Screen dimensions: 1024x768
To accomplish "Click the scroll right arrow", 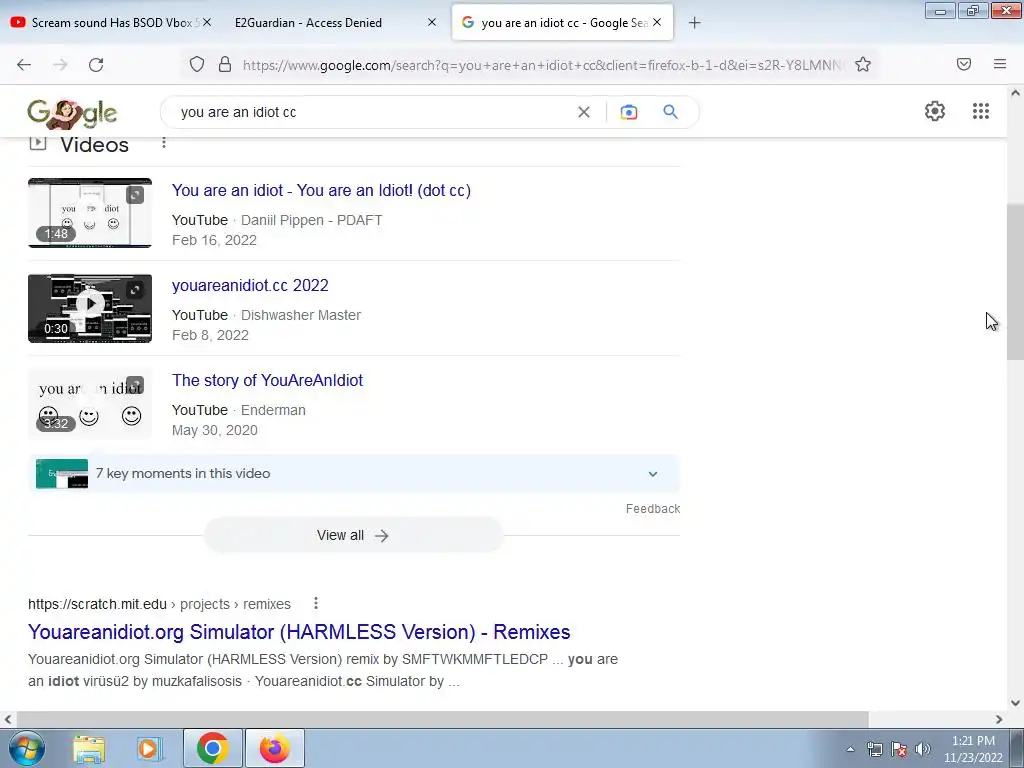I will [x=999, y=719].
